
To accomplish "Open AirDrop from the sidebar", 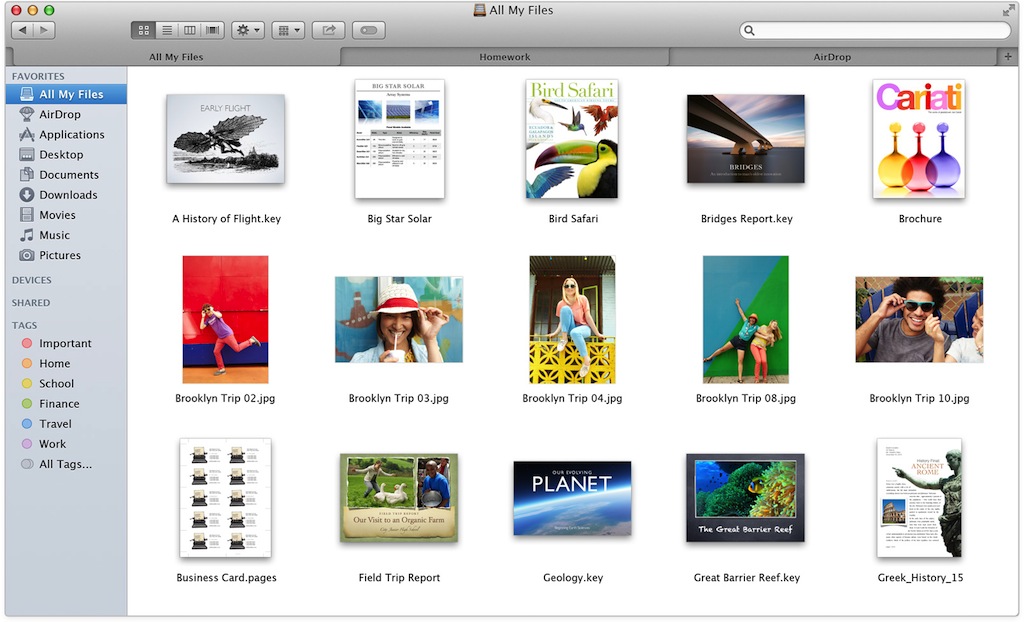I will point(60,114).
